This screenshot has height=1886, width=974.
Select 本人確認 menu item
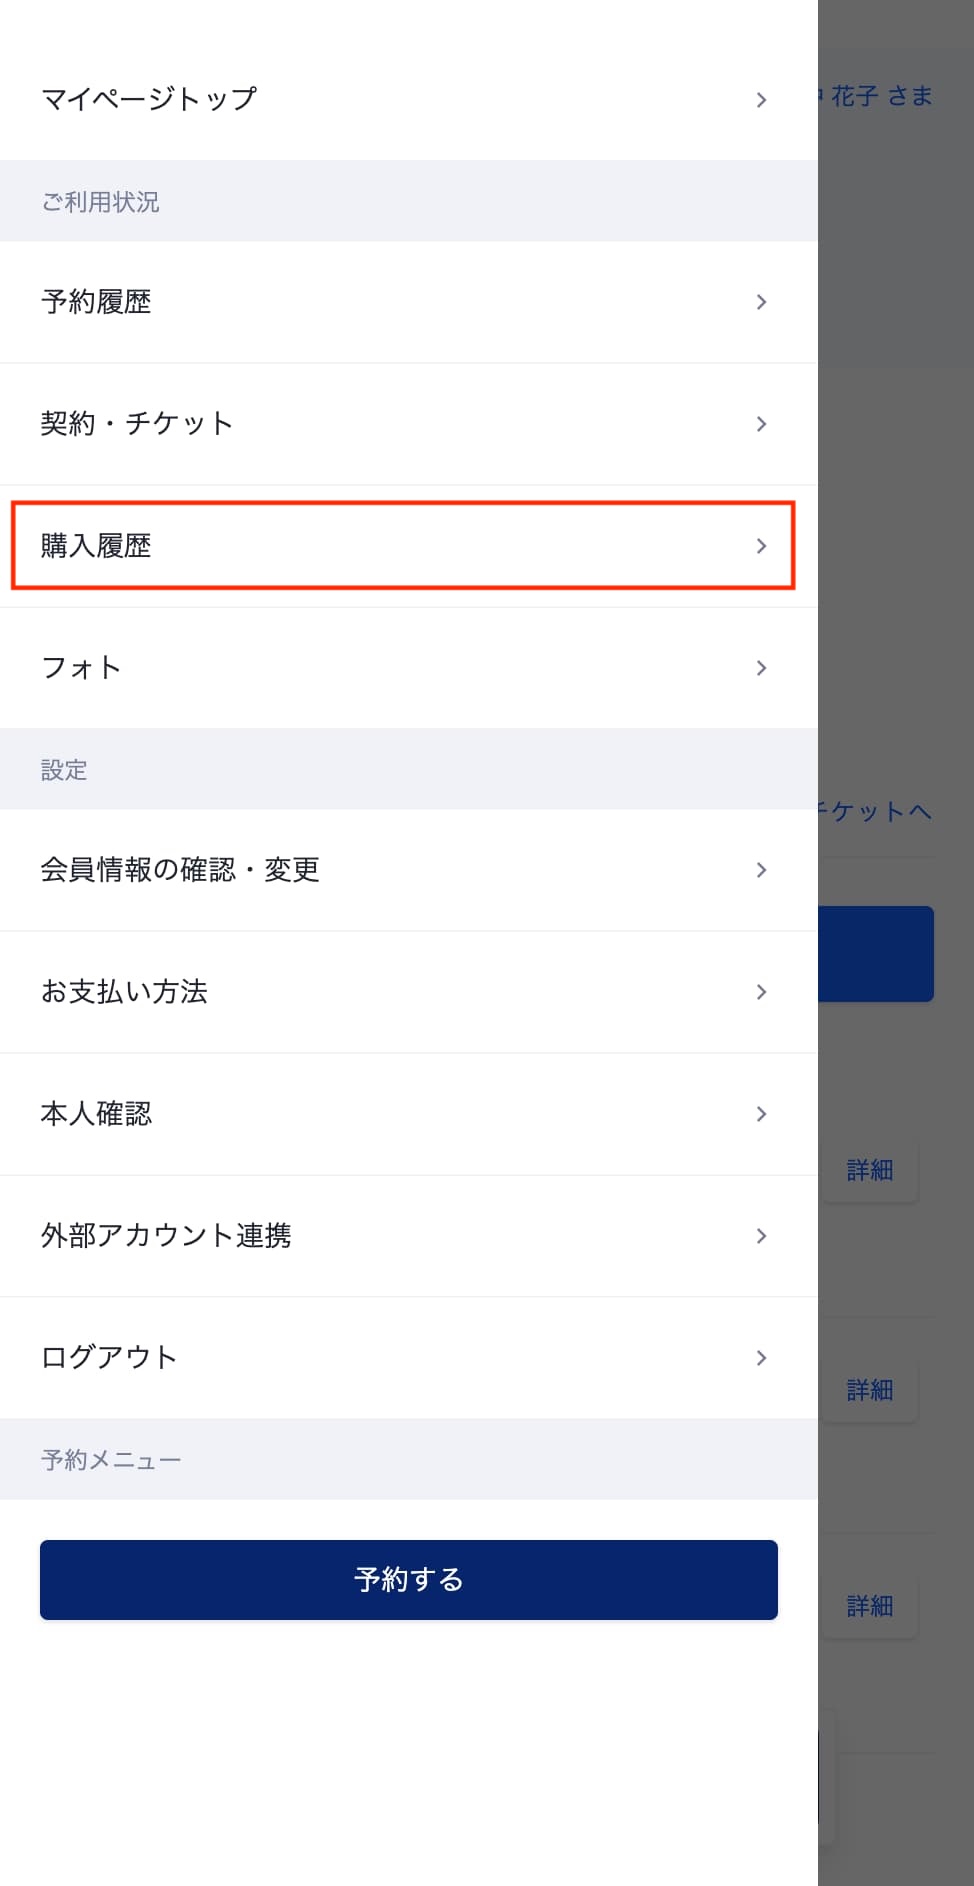[x=408, y=1114]
